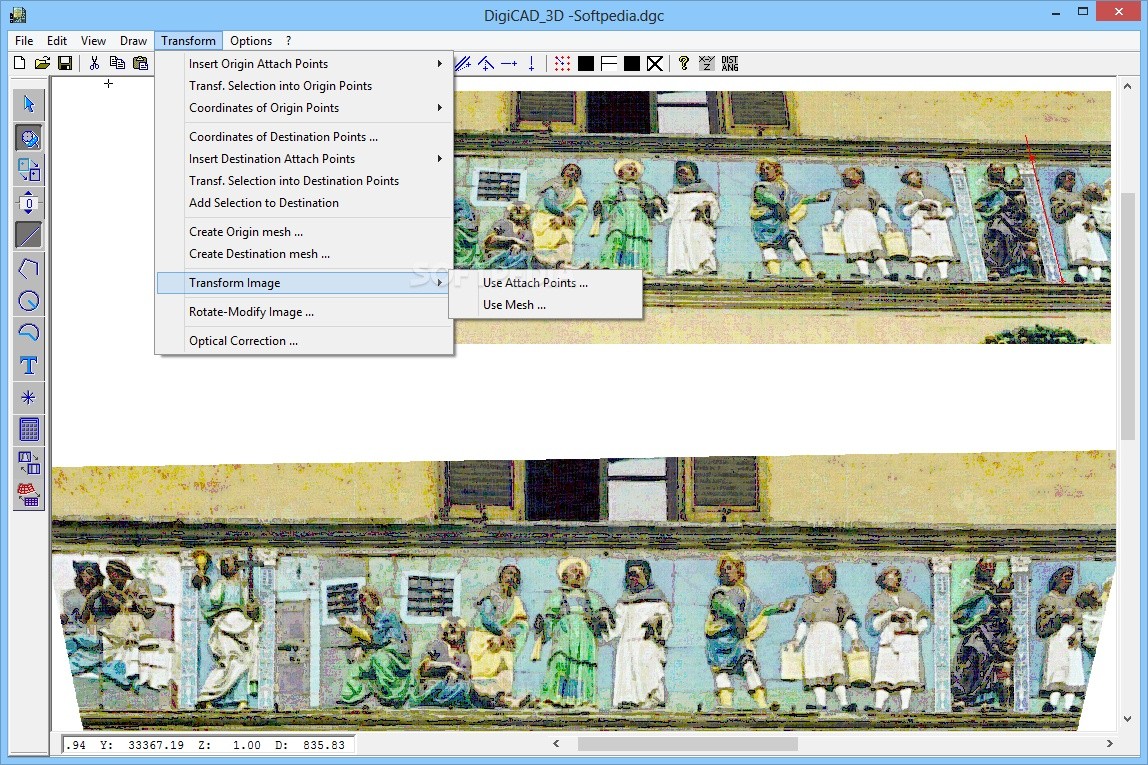
Task: Choose Optical Correction
Action: (x=304, y=341)
